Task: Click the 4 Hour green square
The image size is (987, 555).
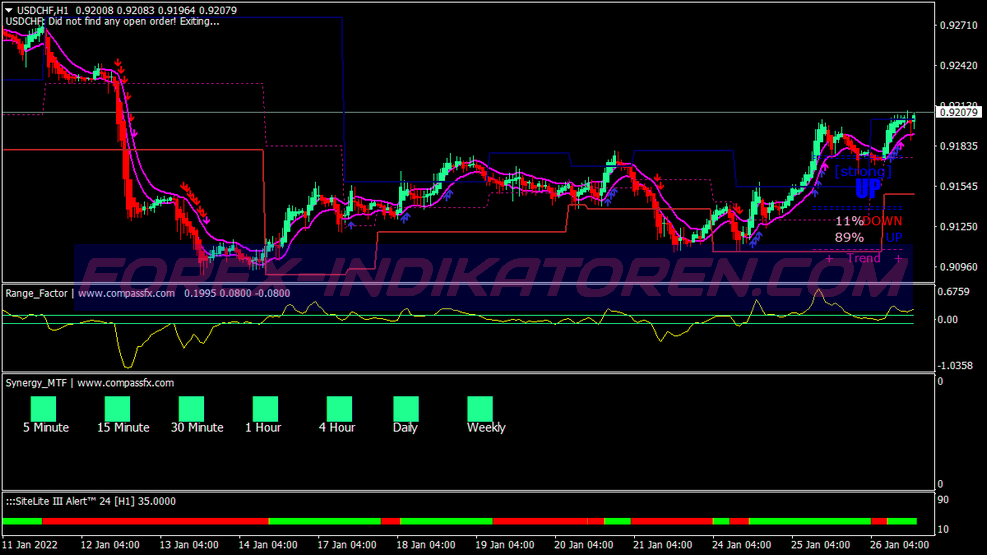Action: coord(339,408)
